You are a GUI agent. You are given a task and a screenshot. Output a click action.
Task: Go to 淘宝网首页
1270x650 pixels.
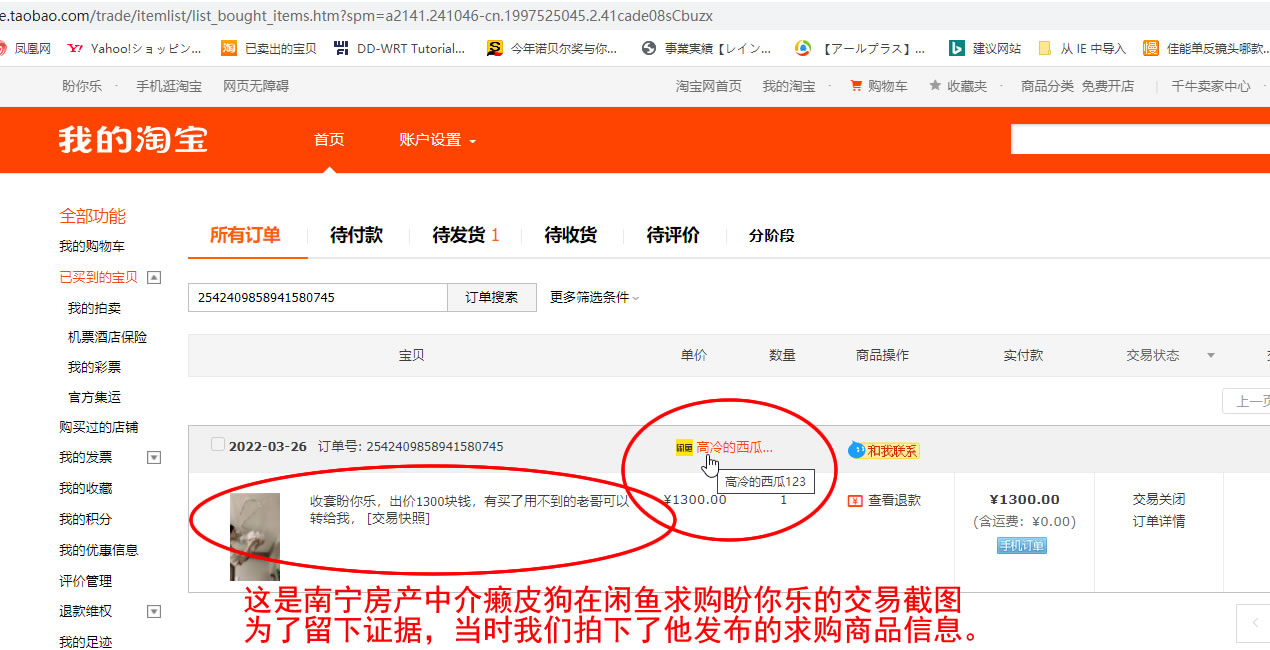click(709, 86)
